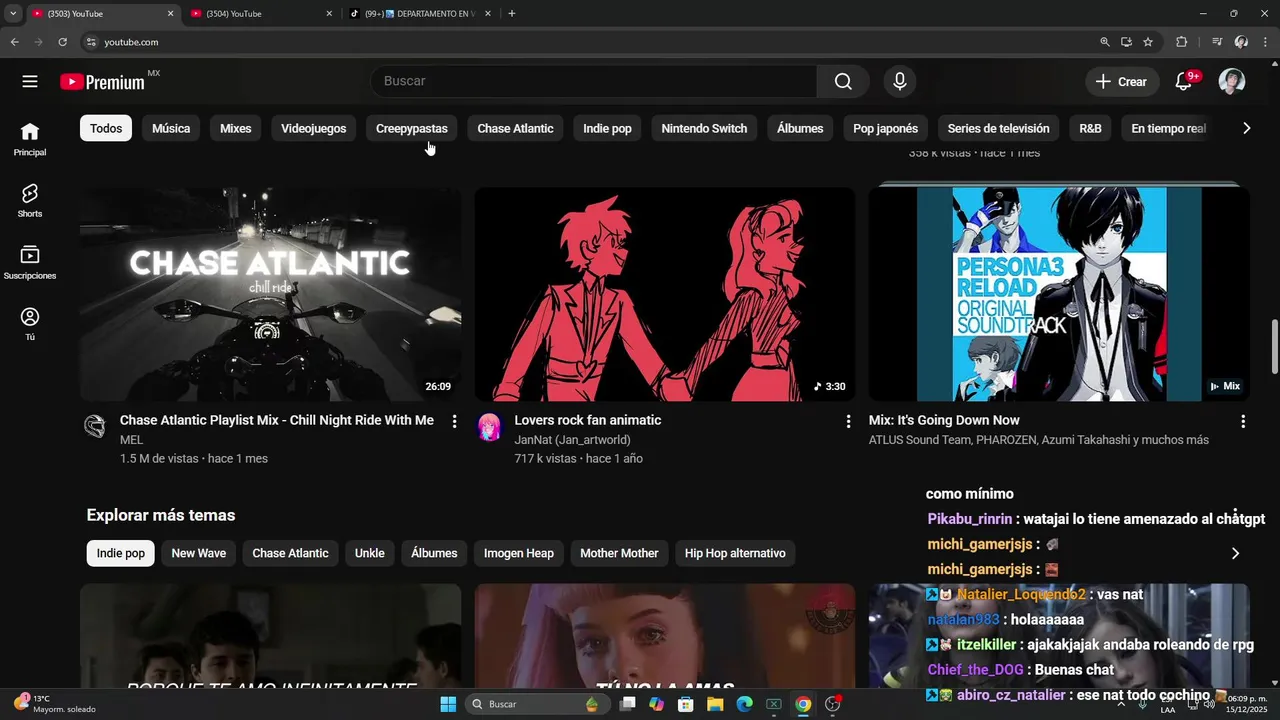
Task: Select the R&B filter chip
Action: [1090, 128]
